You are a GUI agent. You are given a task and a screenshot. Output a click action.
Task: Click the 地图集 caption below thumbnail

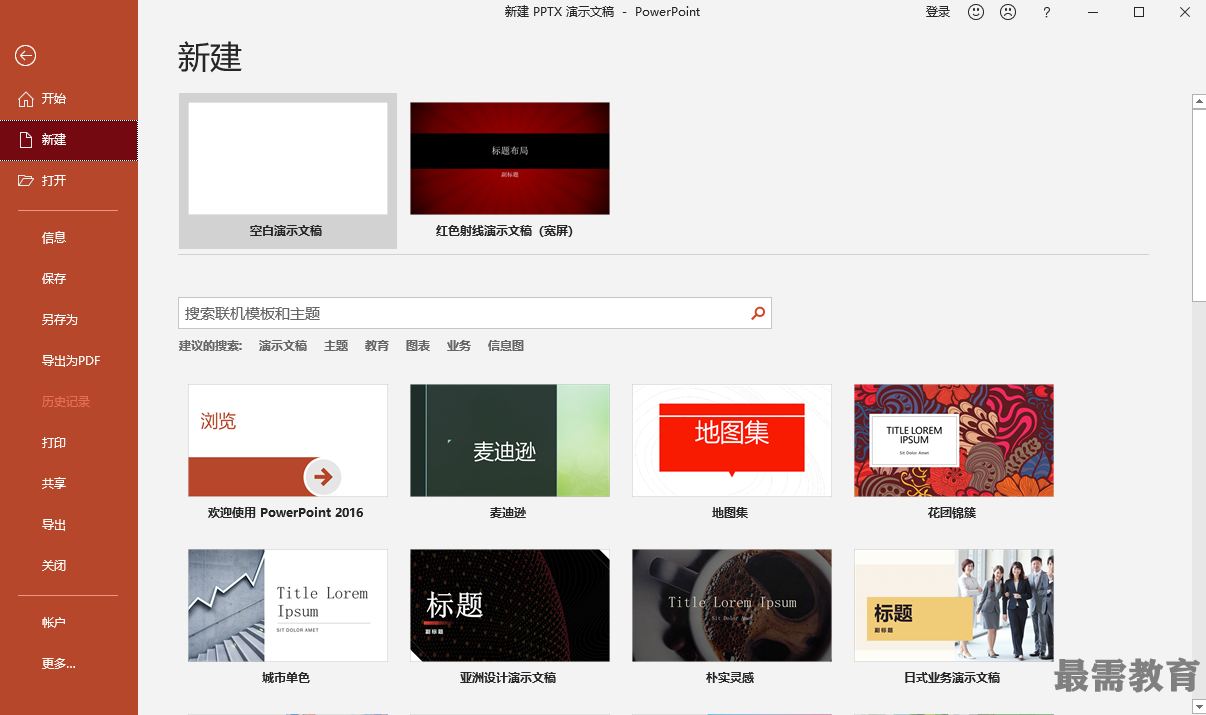point(730,513)
